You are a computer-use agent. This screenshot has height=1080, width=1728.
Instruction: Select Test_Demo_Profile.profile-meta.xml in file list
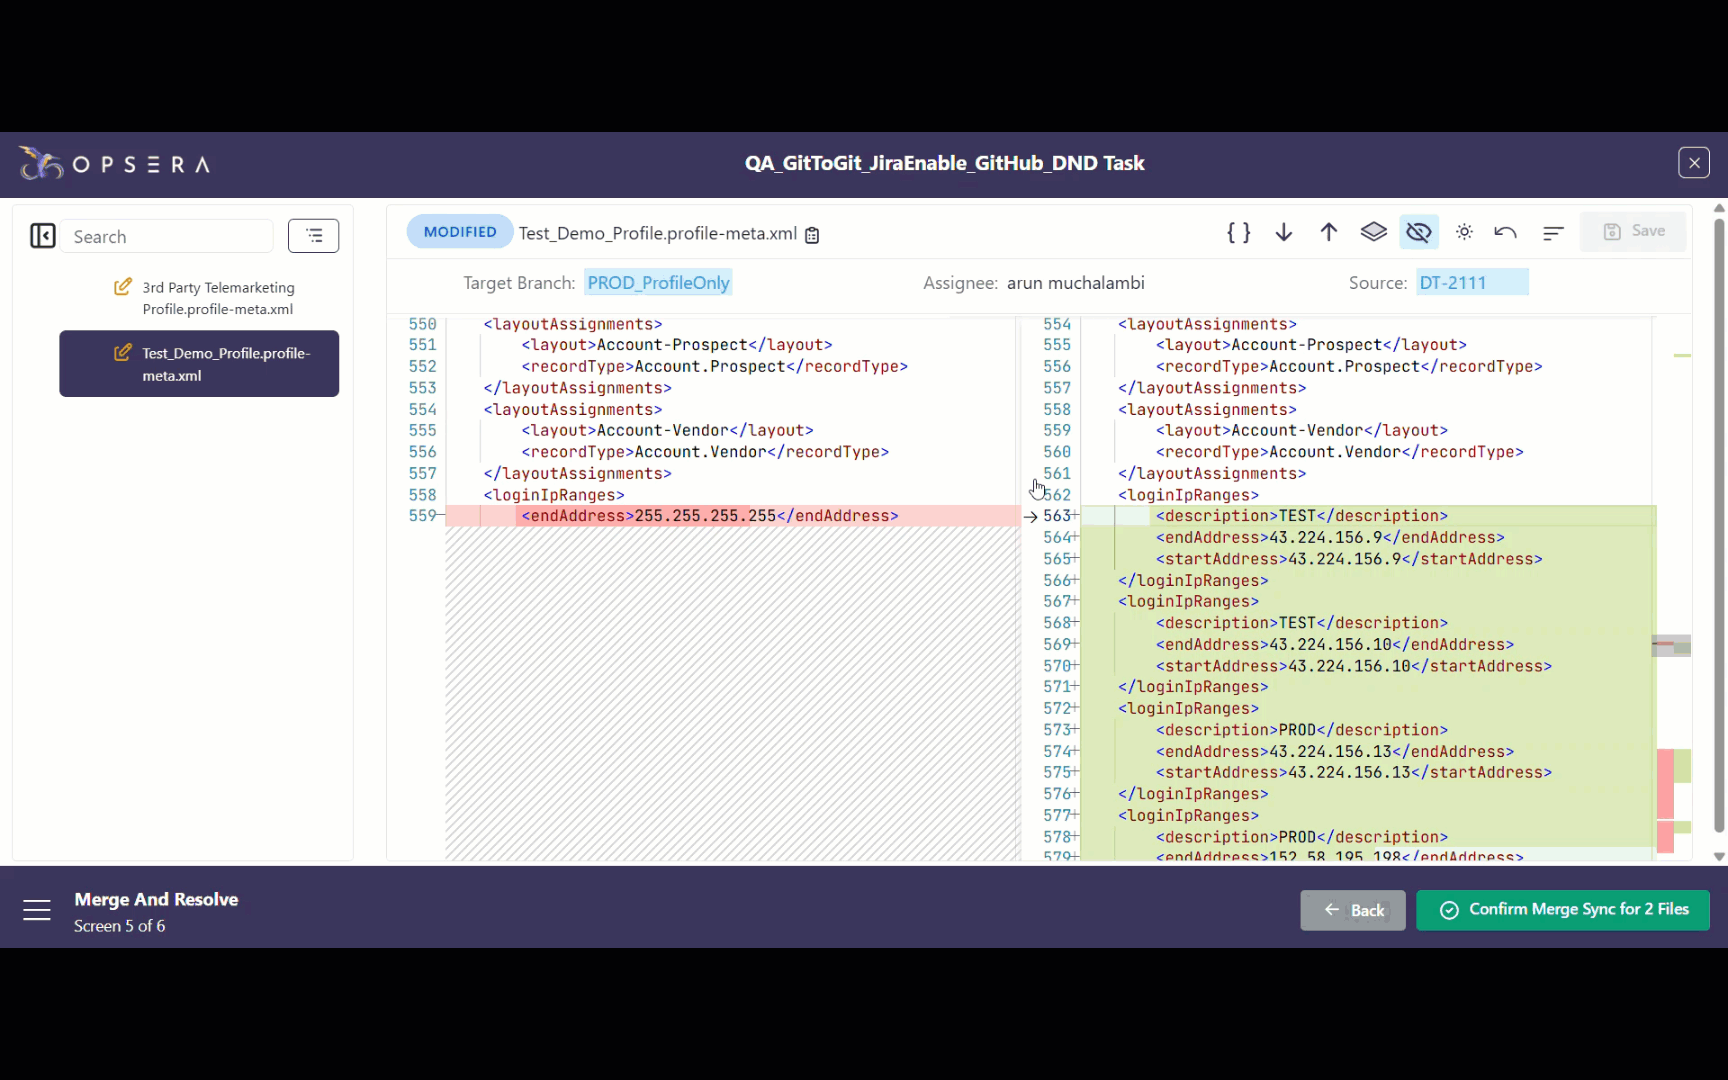click(x=199, y=364)
